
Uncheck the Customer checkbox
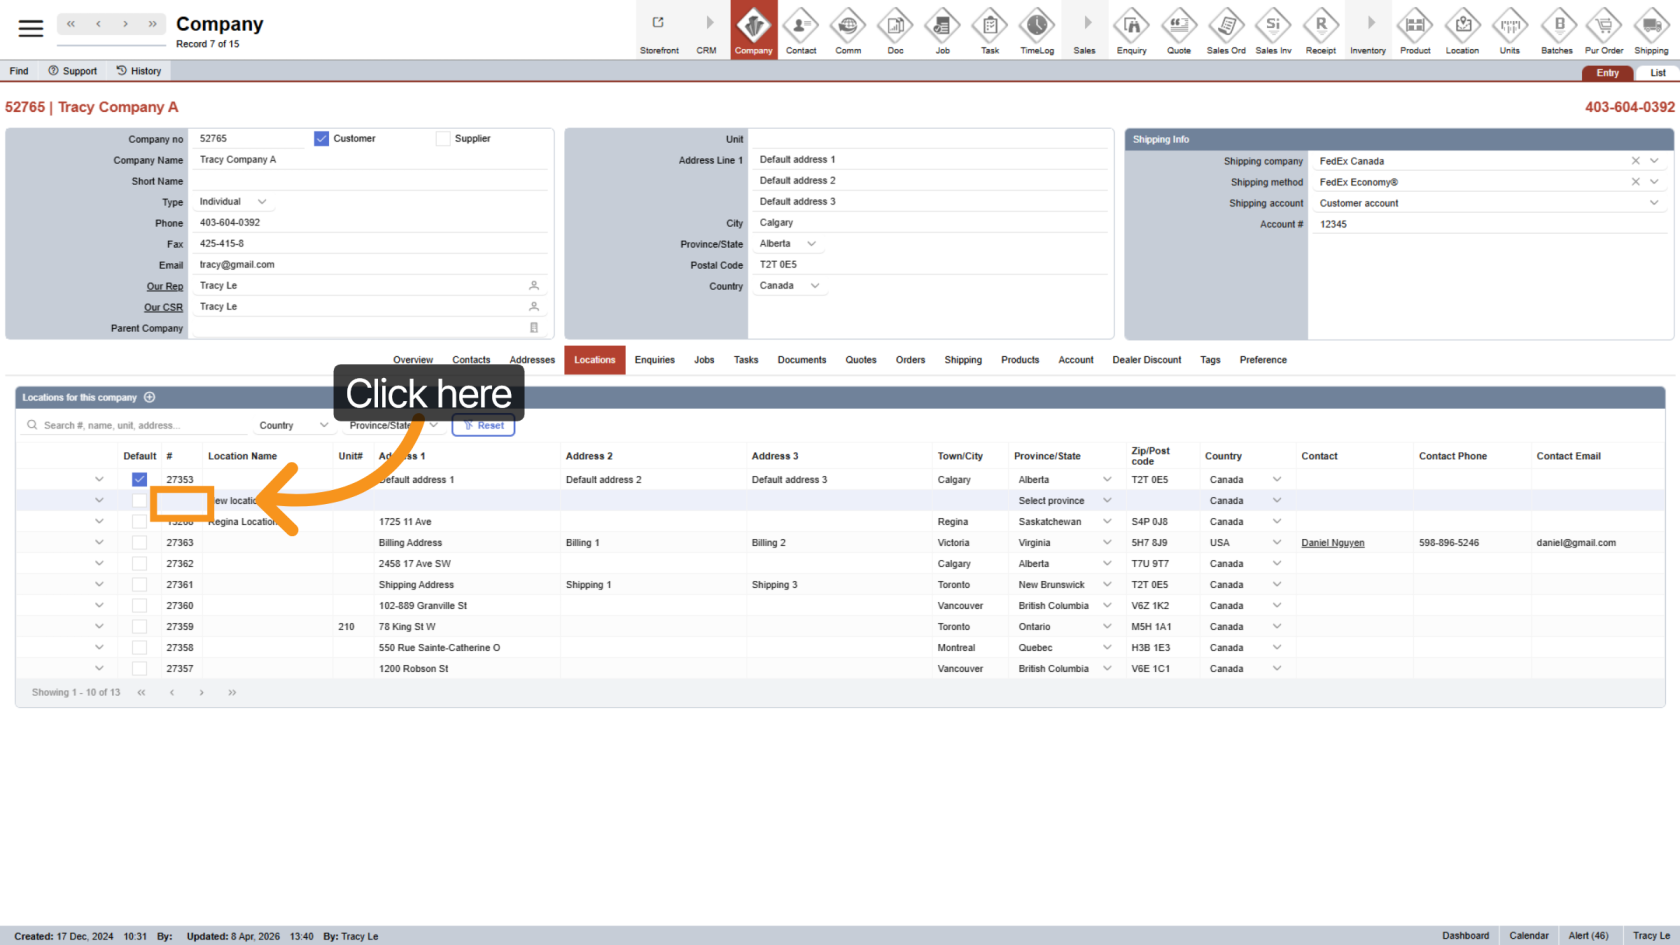321,139
